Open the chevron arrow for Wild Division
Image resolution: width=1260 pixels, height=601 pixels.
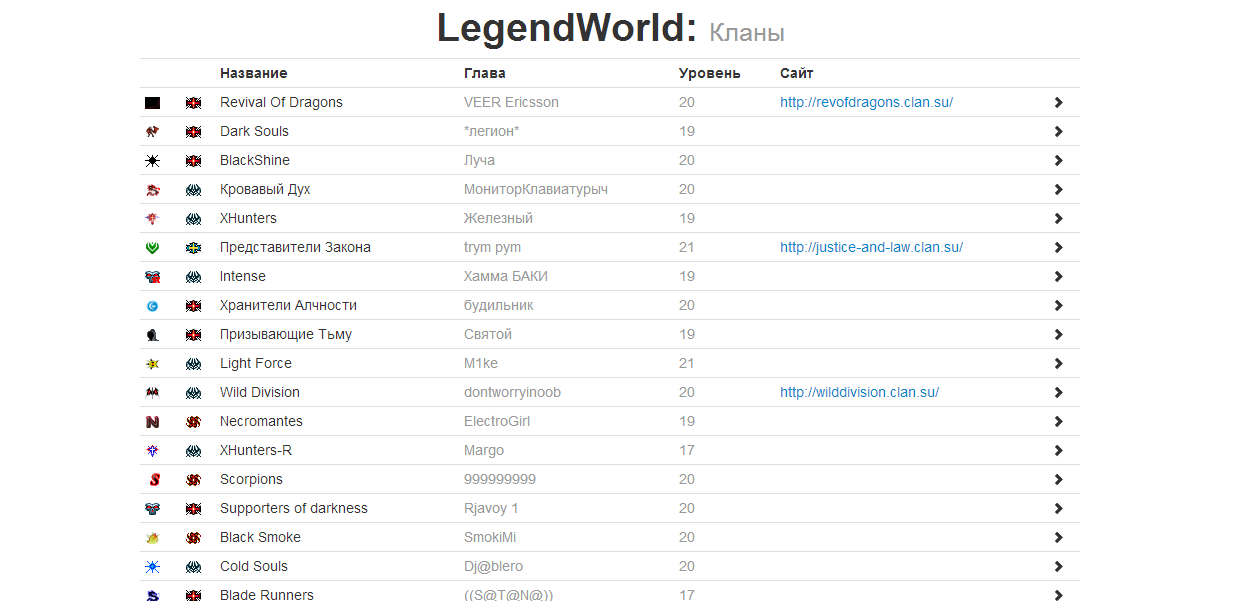[x=1058, y=393]
